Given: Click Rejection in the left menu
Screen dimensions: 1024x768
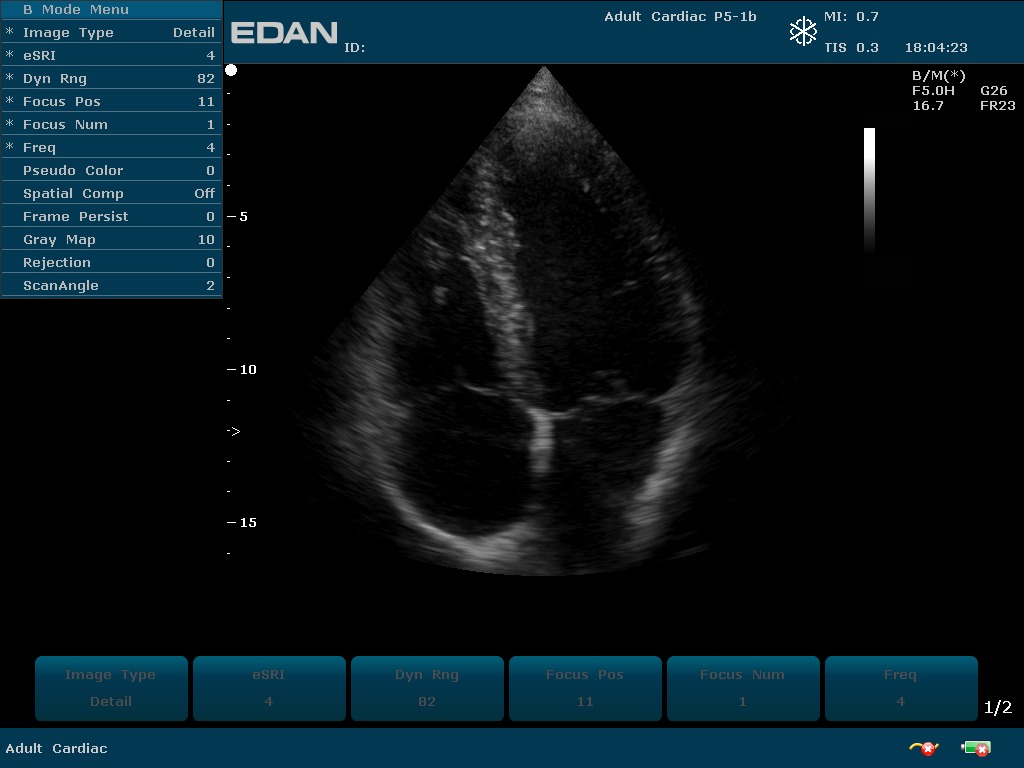Looking at the screenshot, I should [112, 262].
